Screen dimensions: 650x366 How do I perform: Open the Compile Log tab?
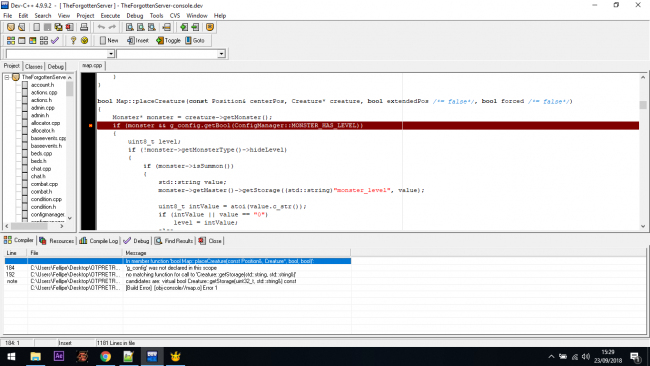tap(99, 241)
